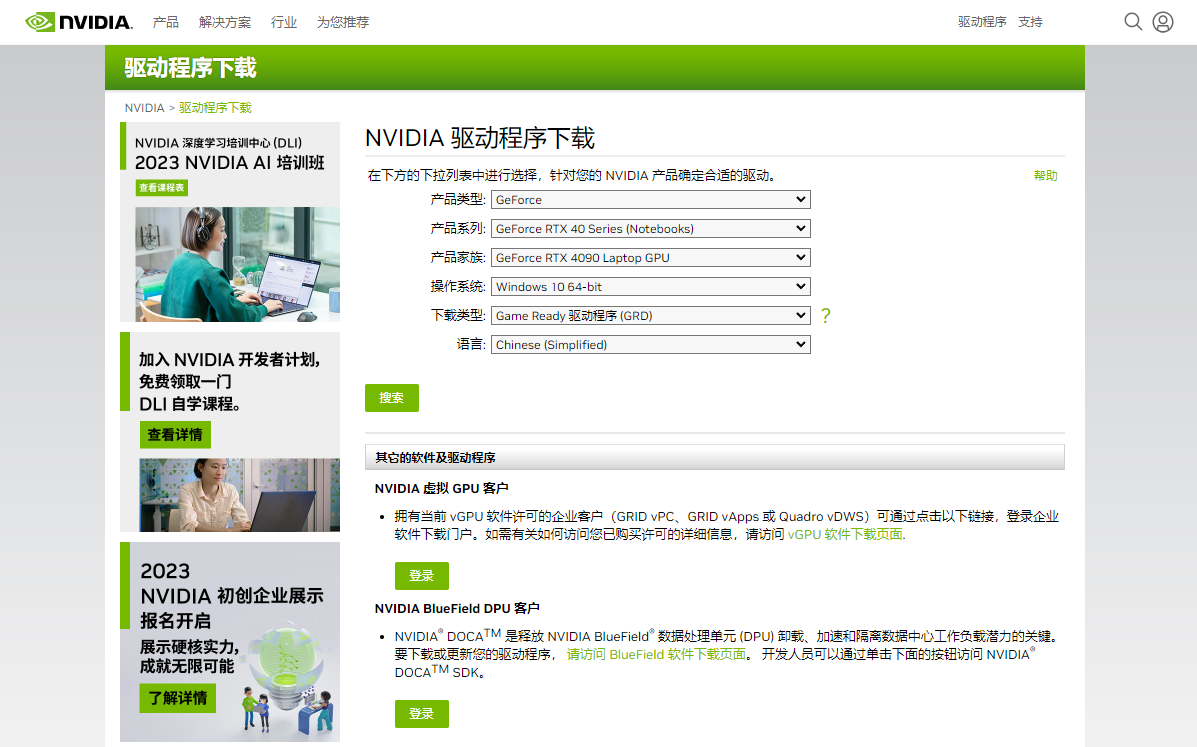
Task: Open the 解决方案 menu
Action: [224, 22]
